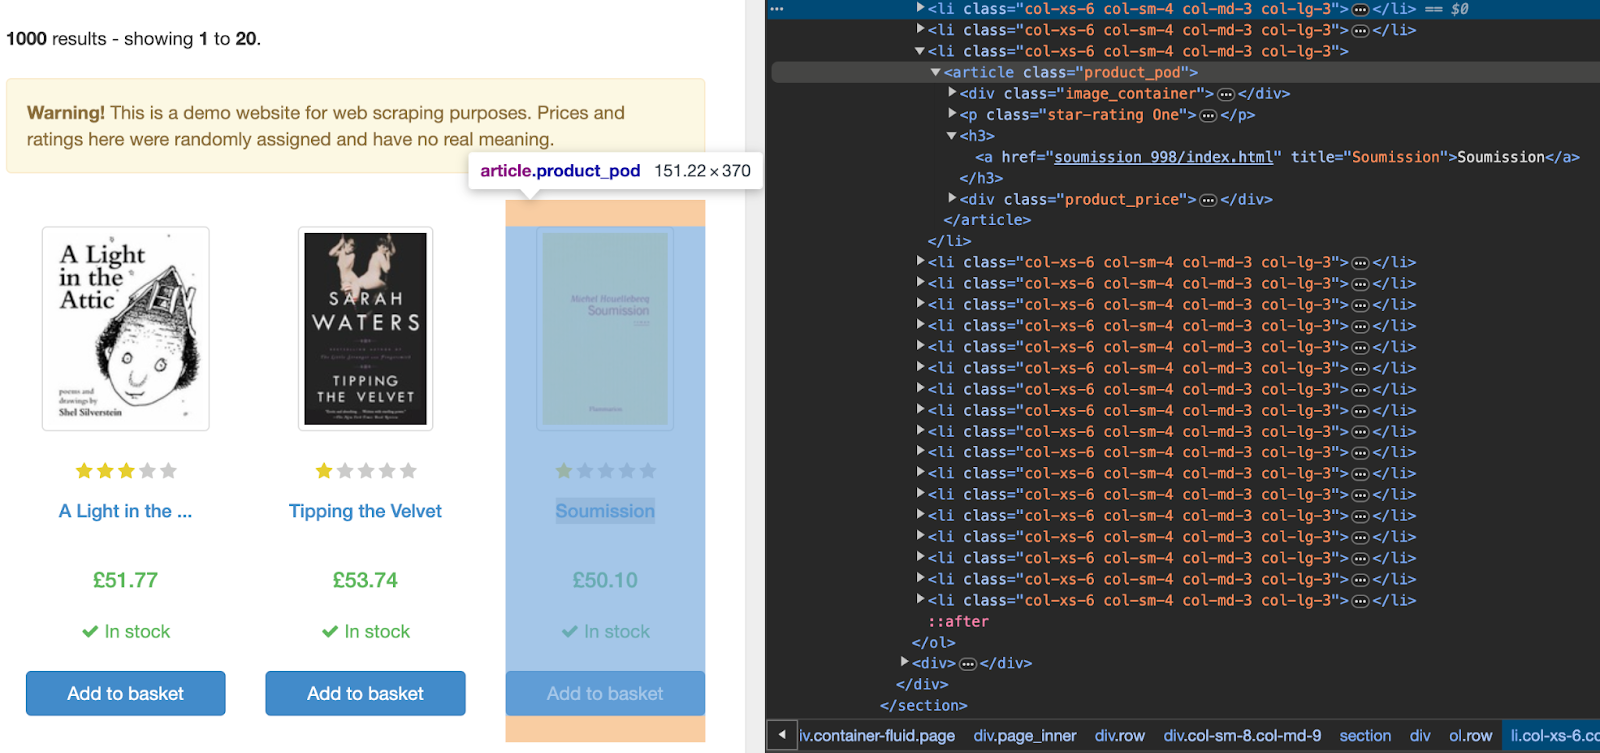
Task: Click the </article> closing tag row
Action: [x=987, y=220]
